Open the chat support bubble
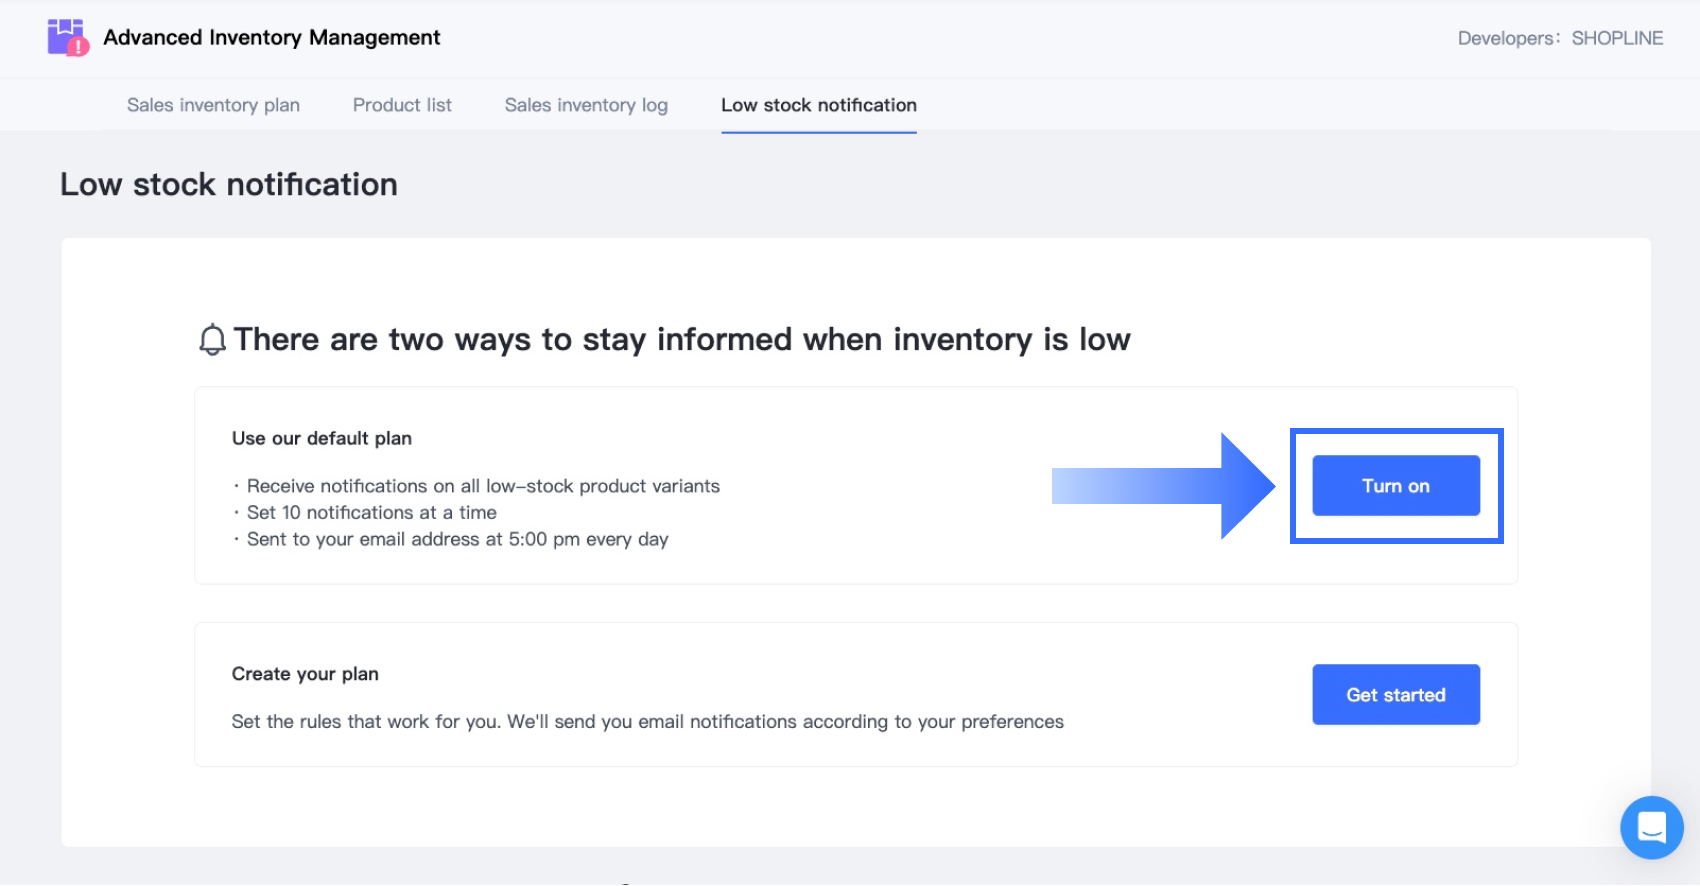Viewport: 1700px width, 886px height. tap(1651, 827)
